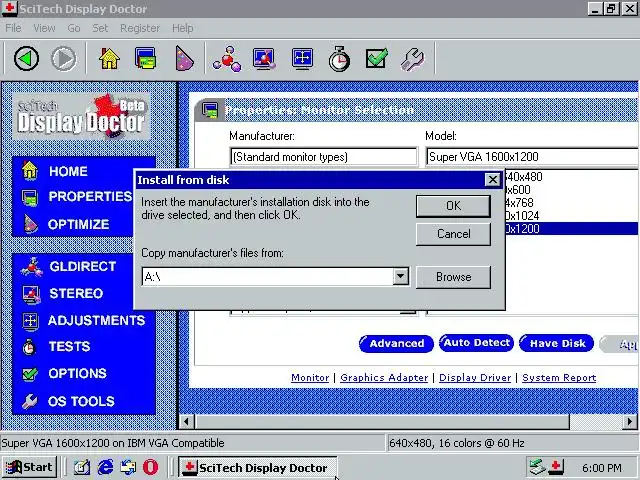
Task: Select the 768 model list entry
Action: tap(571, 202)
